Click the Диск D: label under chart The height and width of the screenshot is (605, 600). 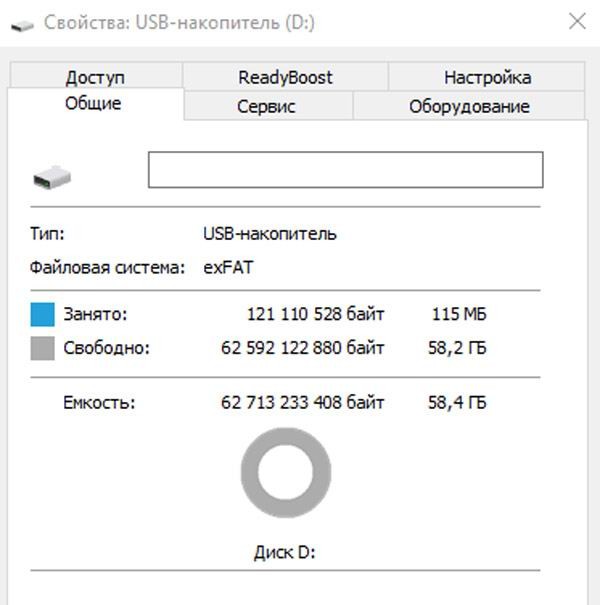coord(285,551)
